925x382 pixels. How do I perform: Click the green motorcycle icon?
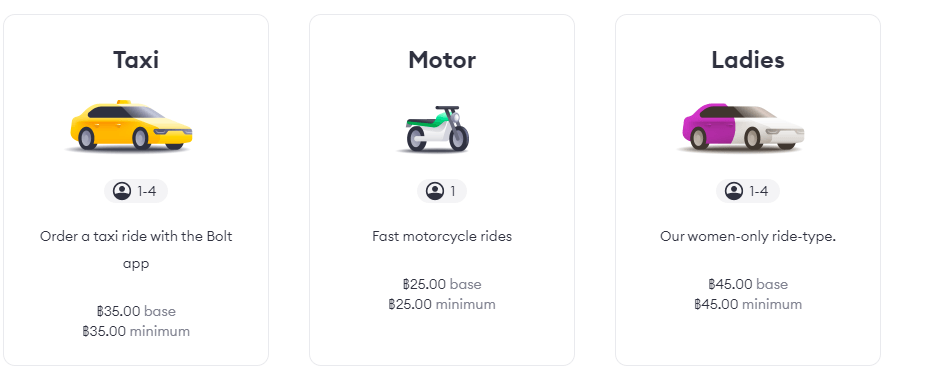tap(437, 129)
